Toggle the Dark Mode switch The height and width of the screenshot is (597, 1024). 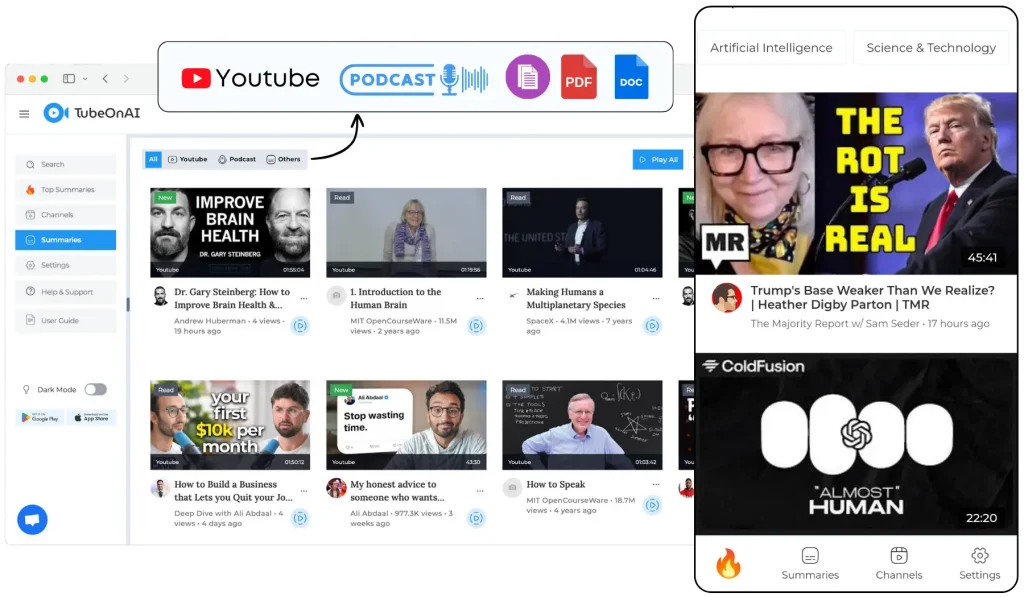95,389
